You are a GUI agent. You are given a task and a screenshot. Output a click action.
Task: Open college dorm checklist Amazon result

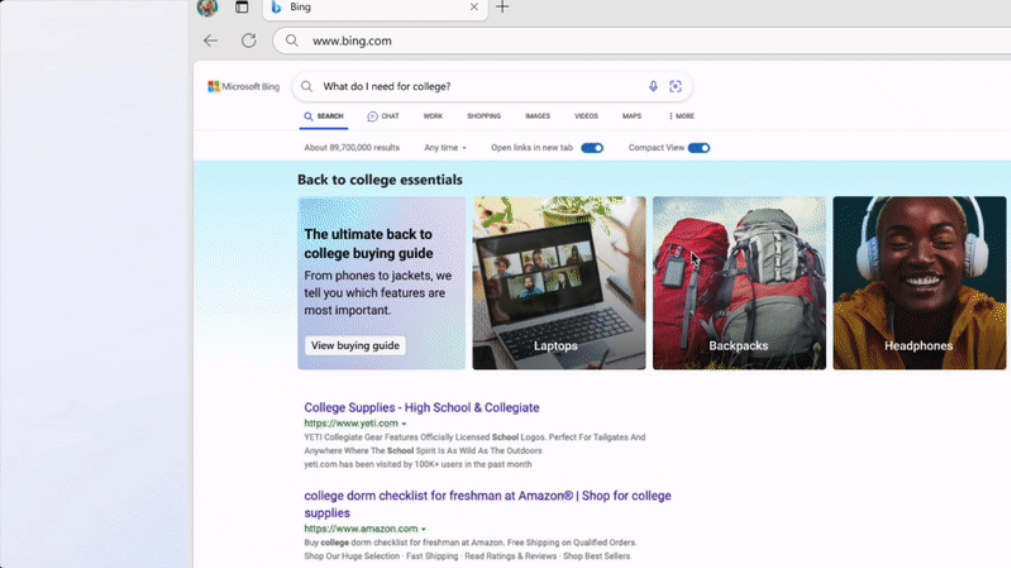point(487,504)
